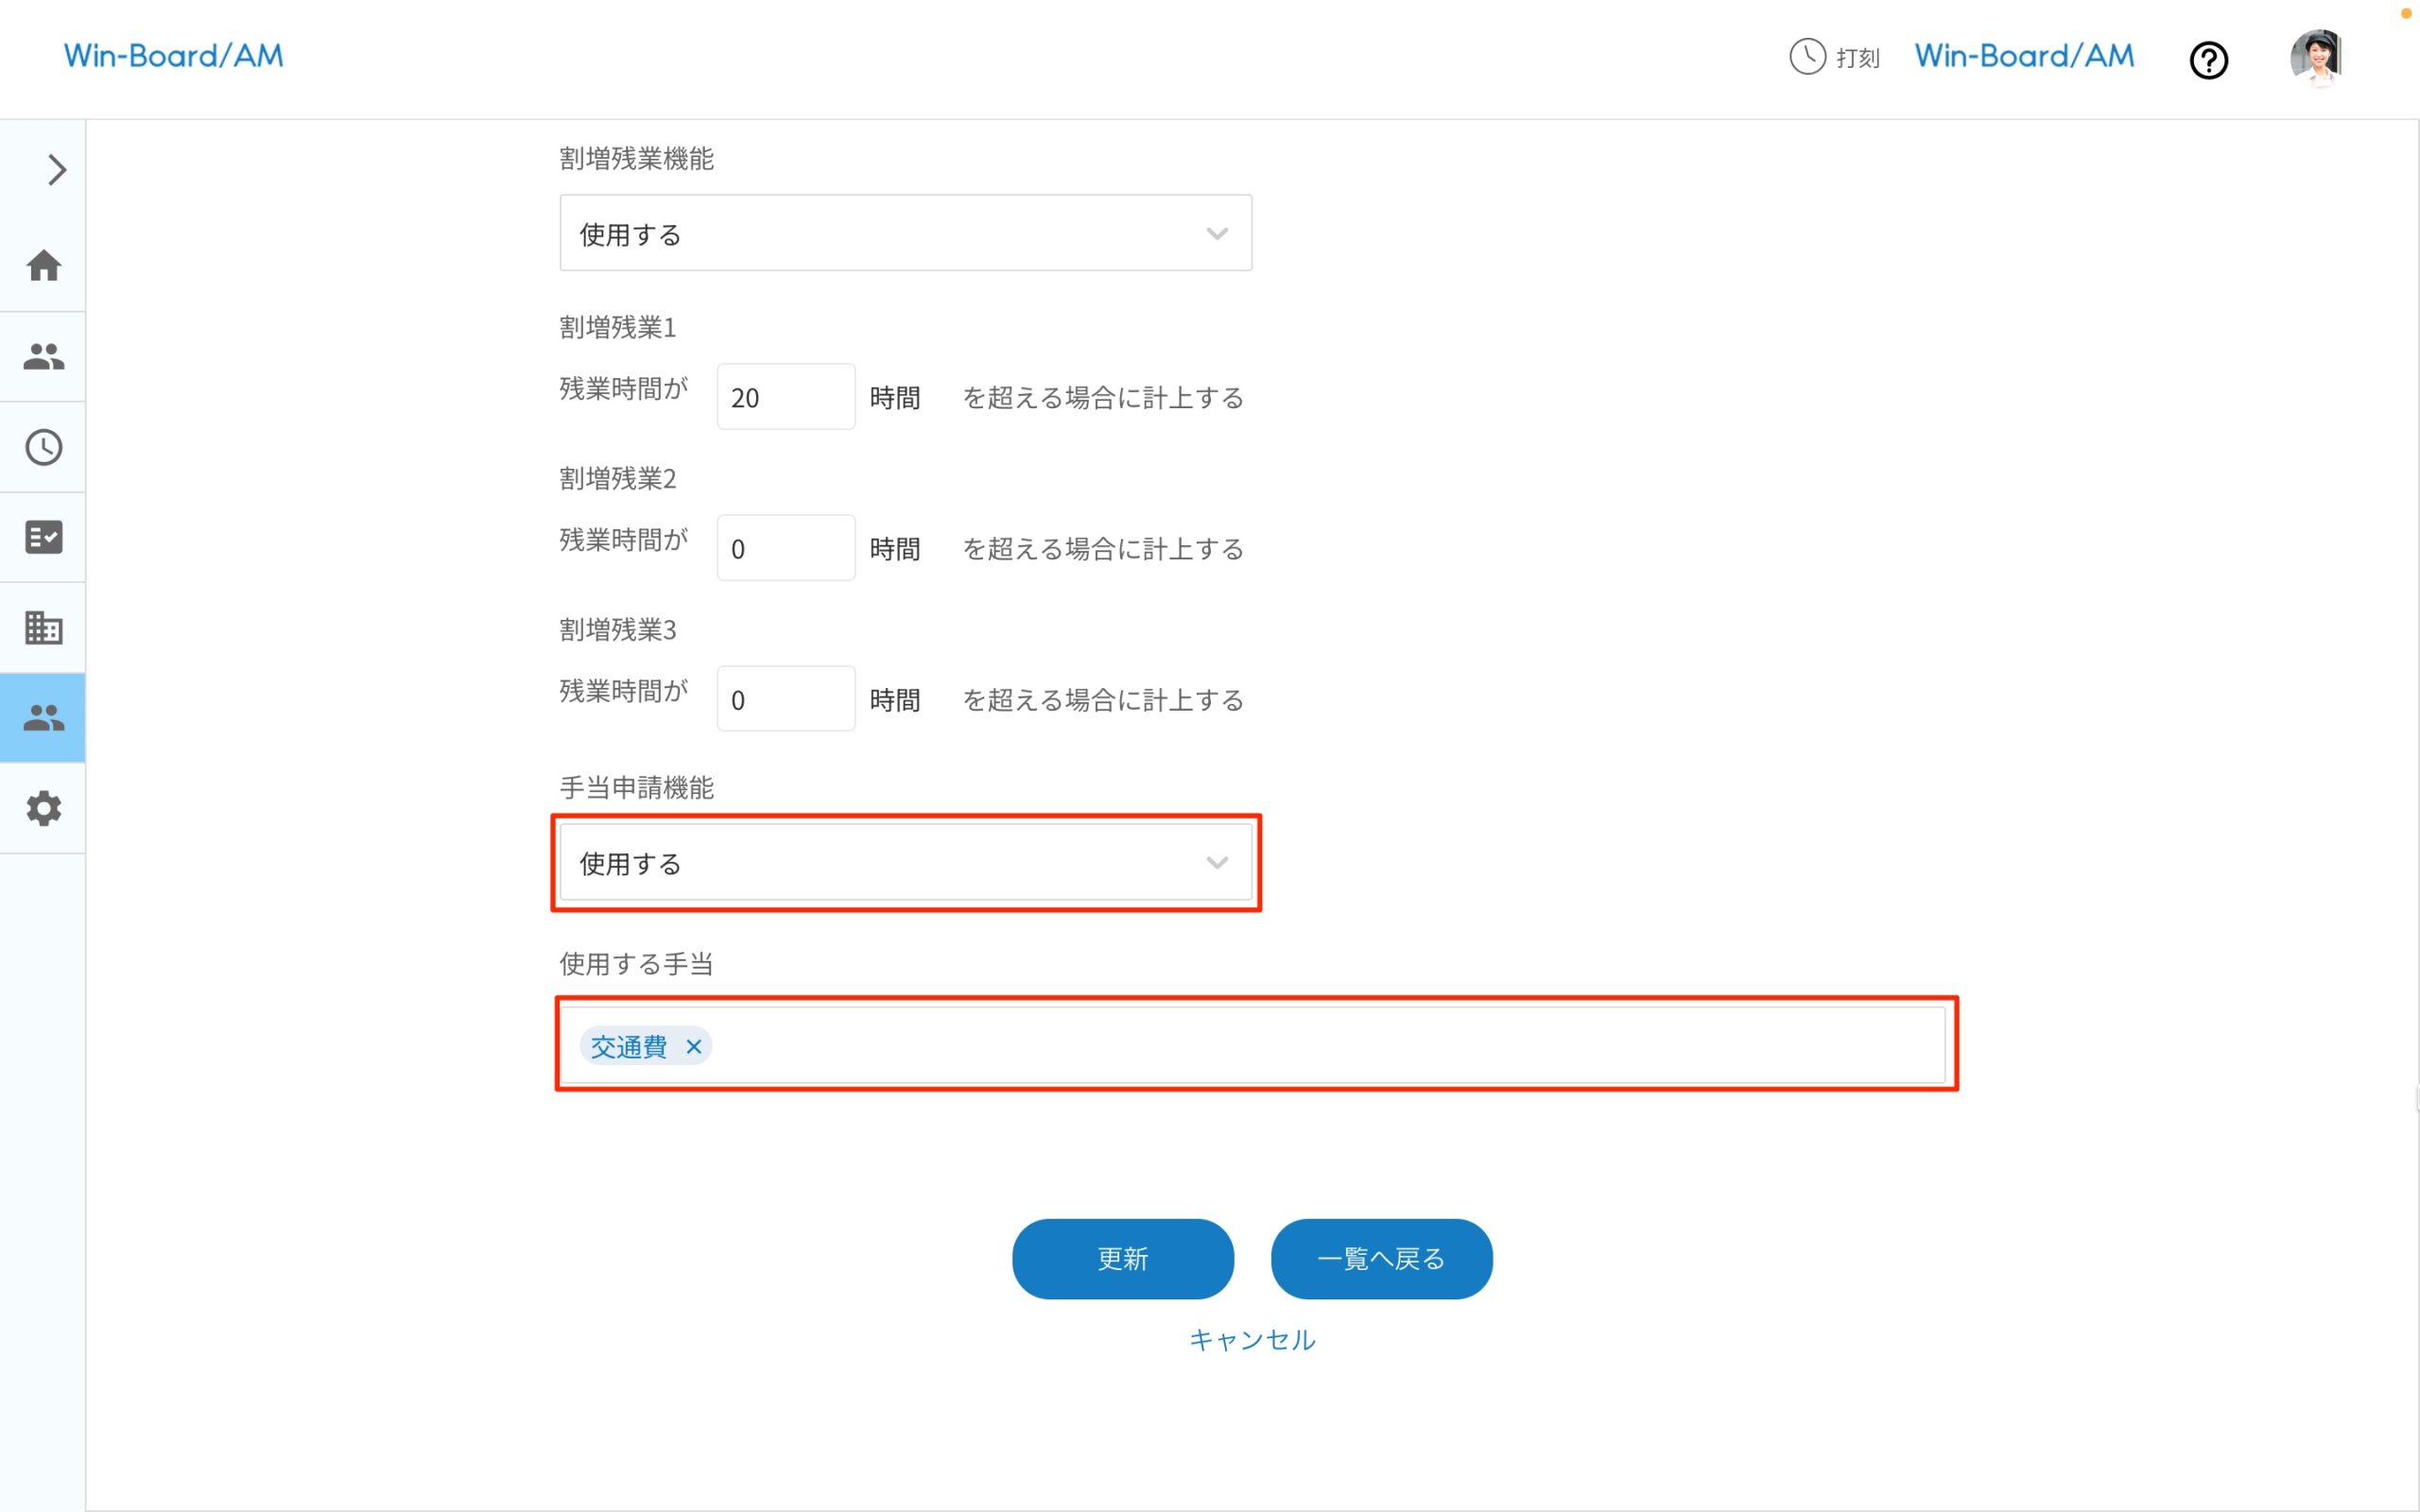Click the 20 hour overtime input field
This screenshot has height=1512, width=2420.
pos(786,396)
